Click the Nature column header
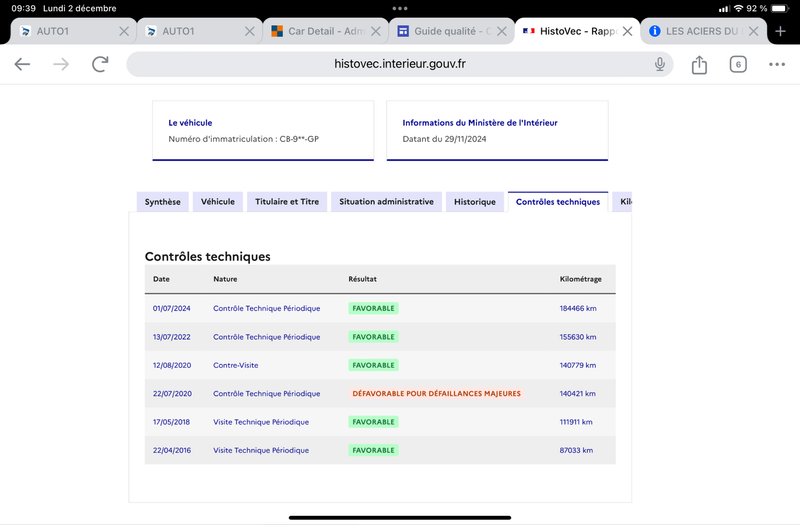The width and height of the screenshot is (800, 525). pos(225,279)
